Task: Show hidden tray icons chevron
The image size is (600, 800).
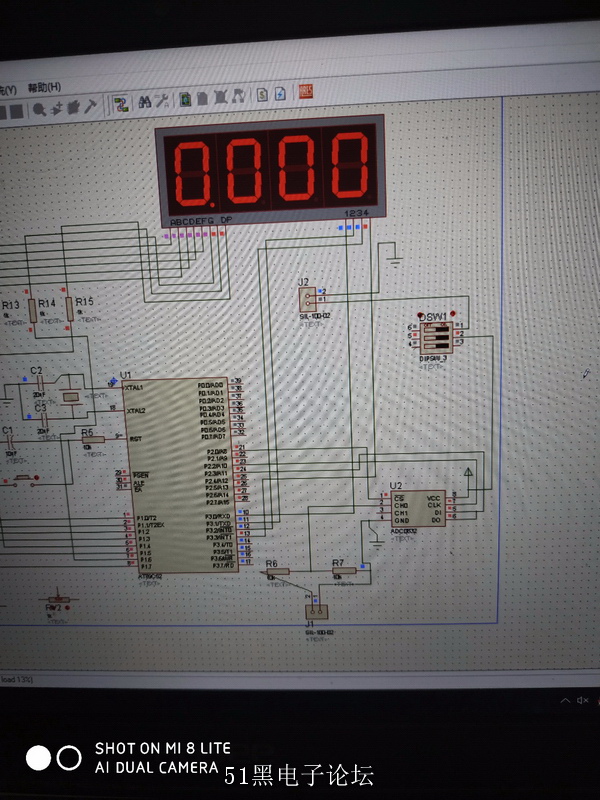Action: click(x=565, y=701)
